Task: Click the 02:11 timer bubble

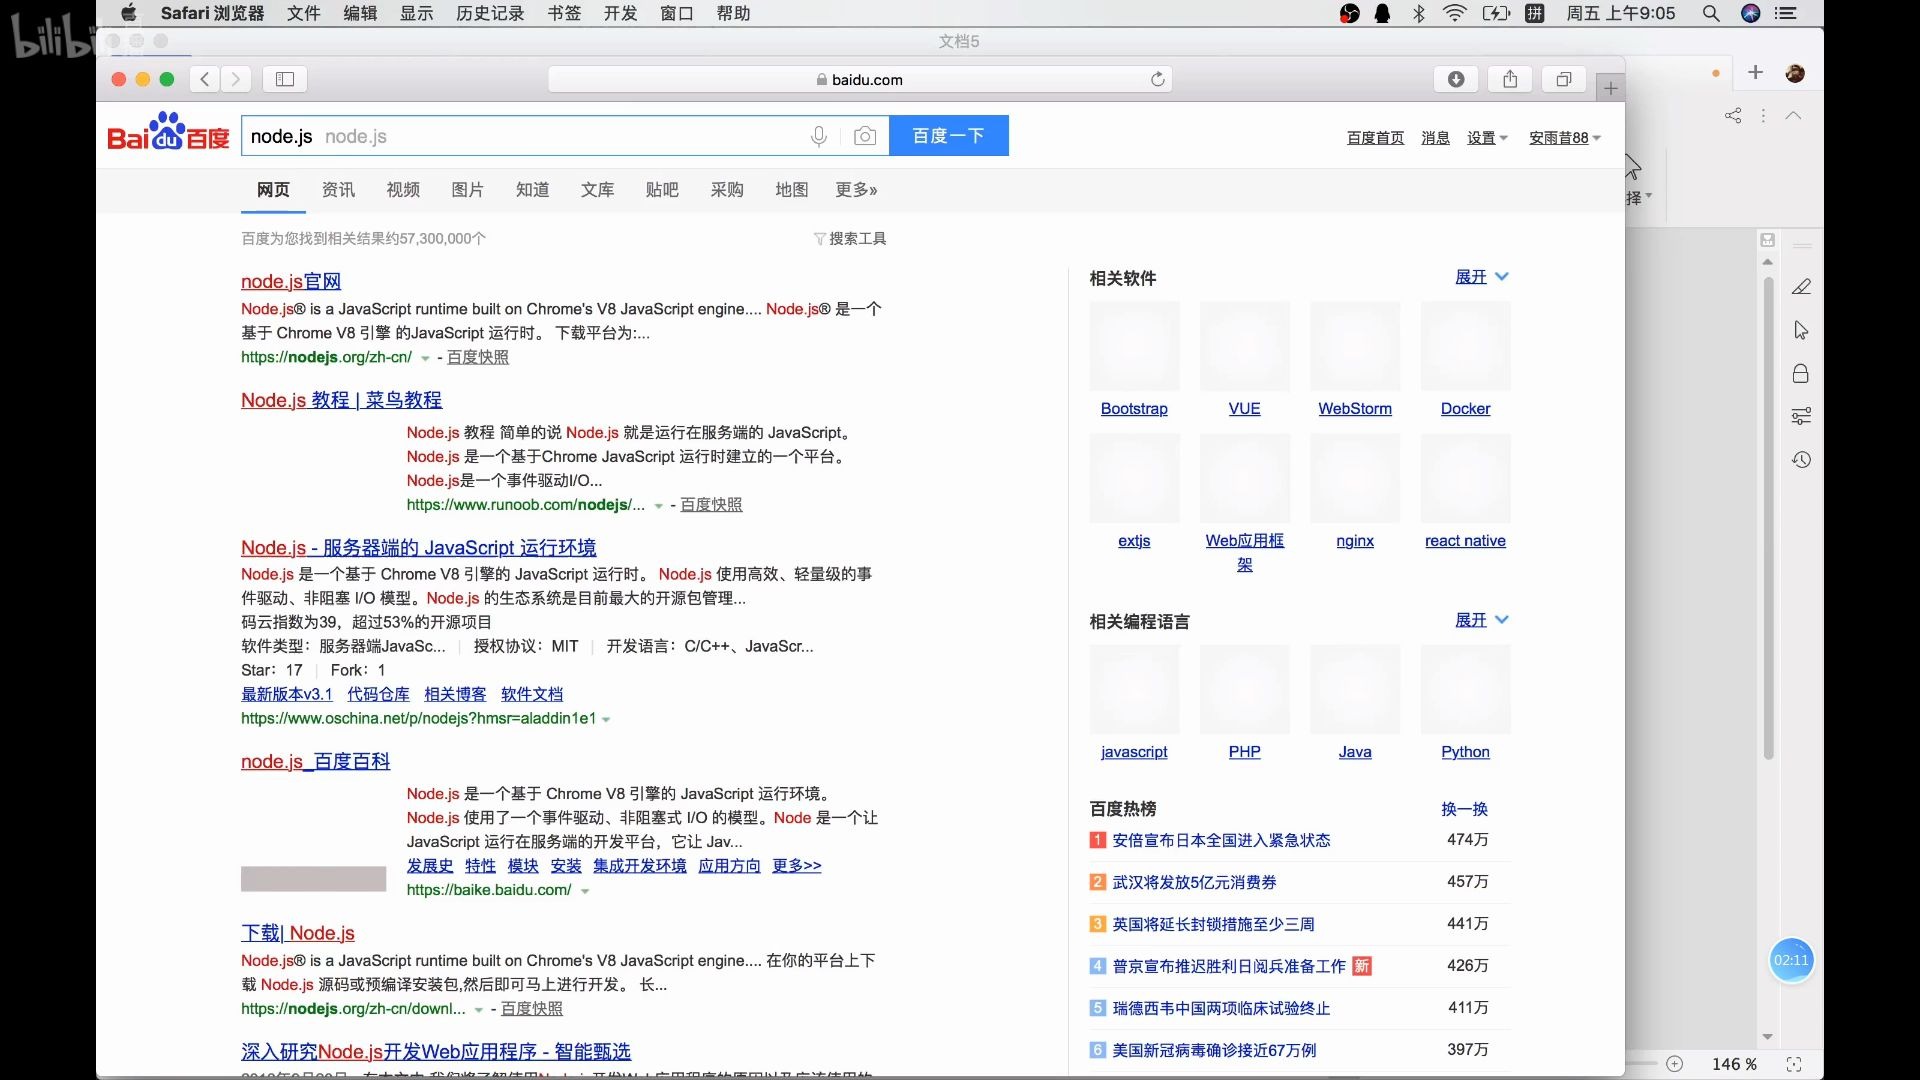Action: 1791,960
